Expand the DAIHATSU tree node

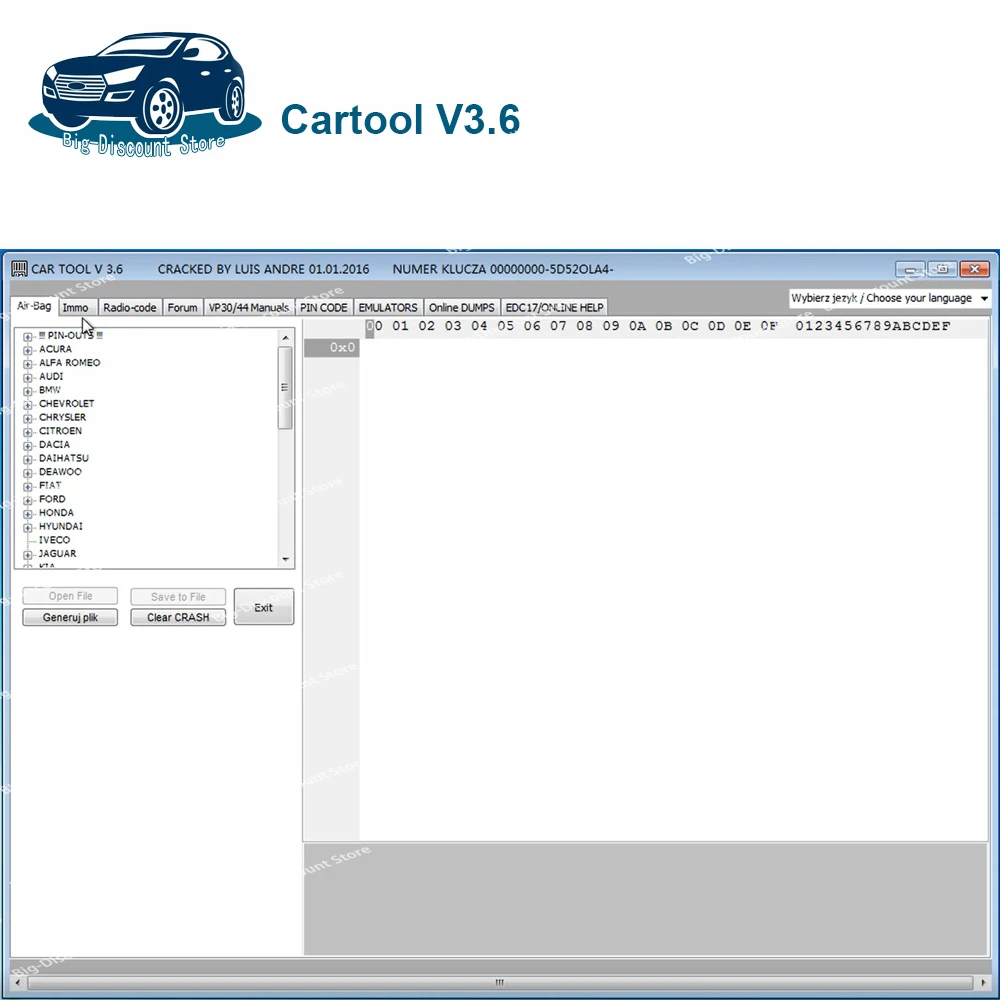(x=27, y=459)
